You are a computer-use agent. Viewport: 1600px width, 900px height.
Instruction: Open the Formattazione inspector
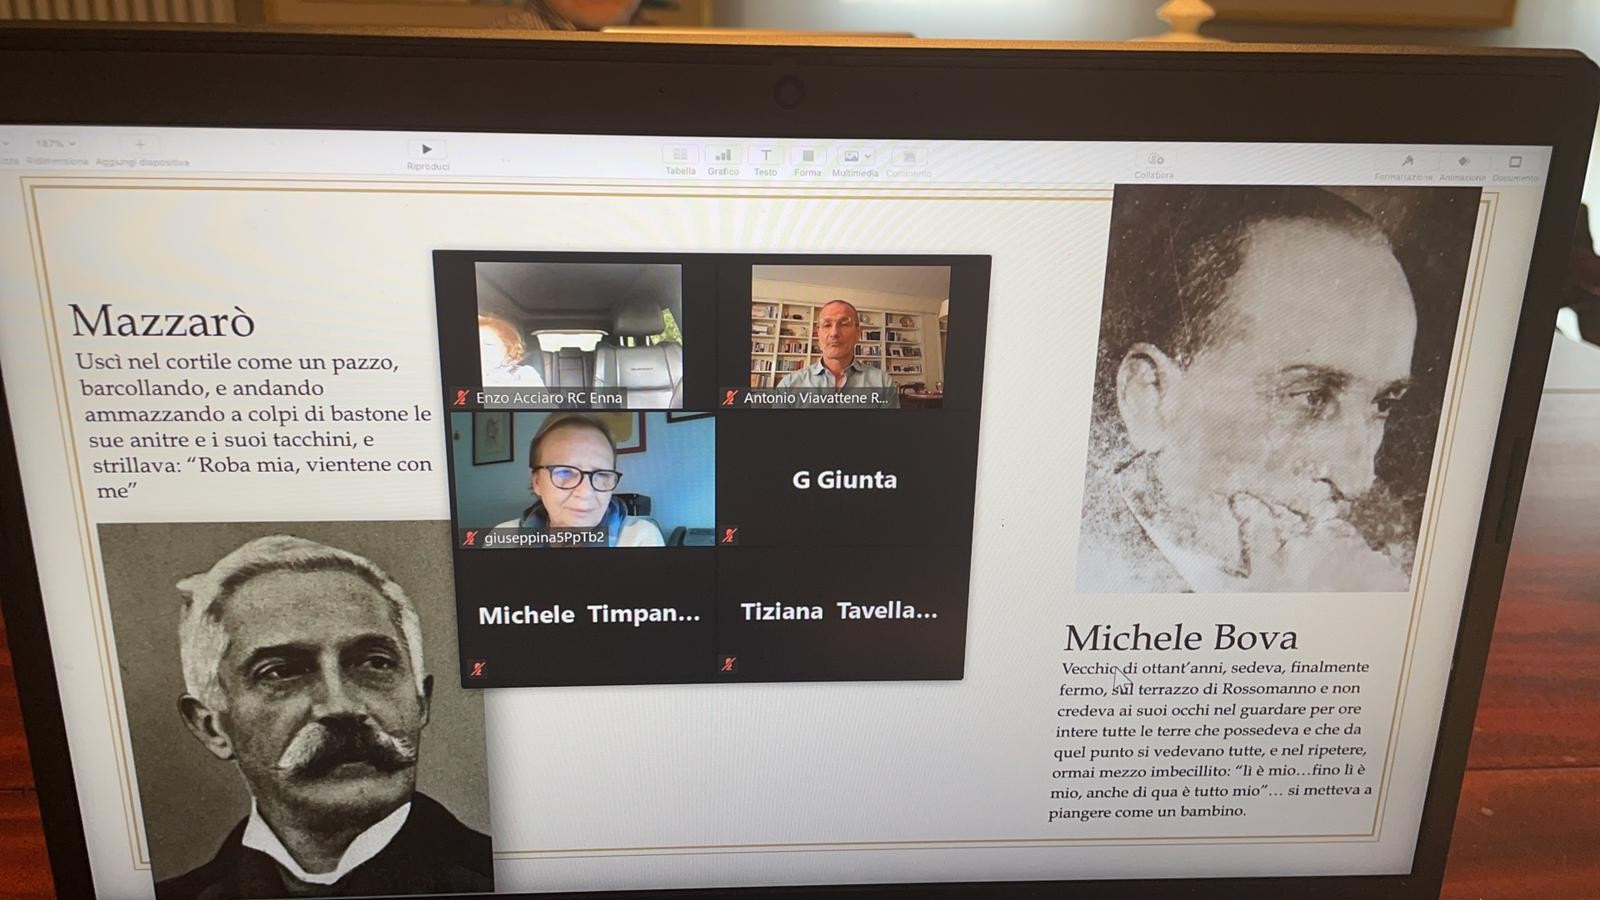[x=1406, y=161]
